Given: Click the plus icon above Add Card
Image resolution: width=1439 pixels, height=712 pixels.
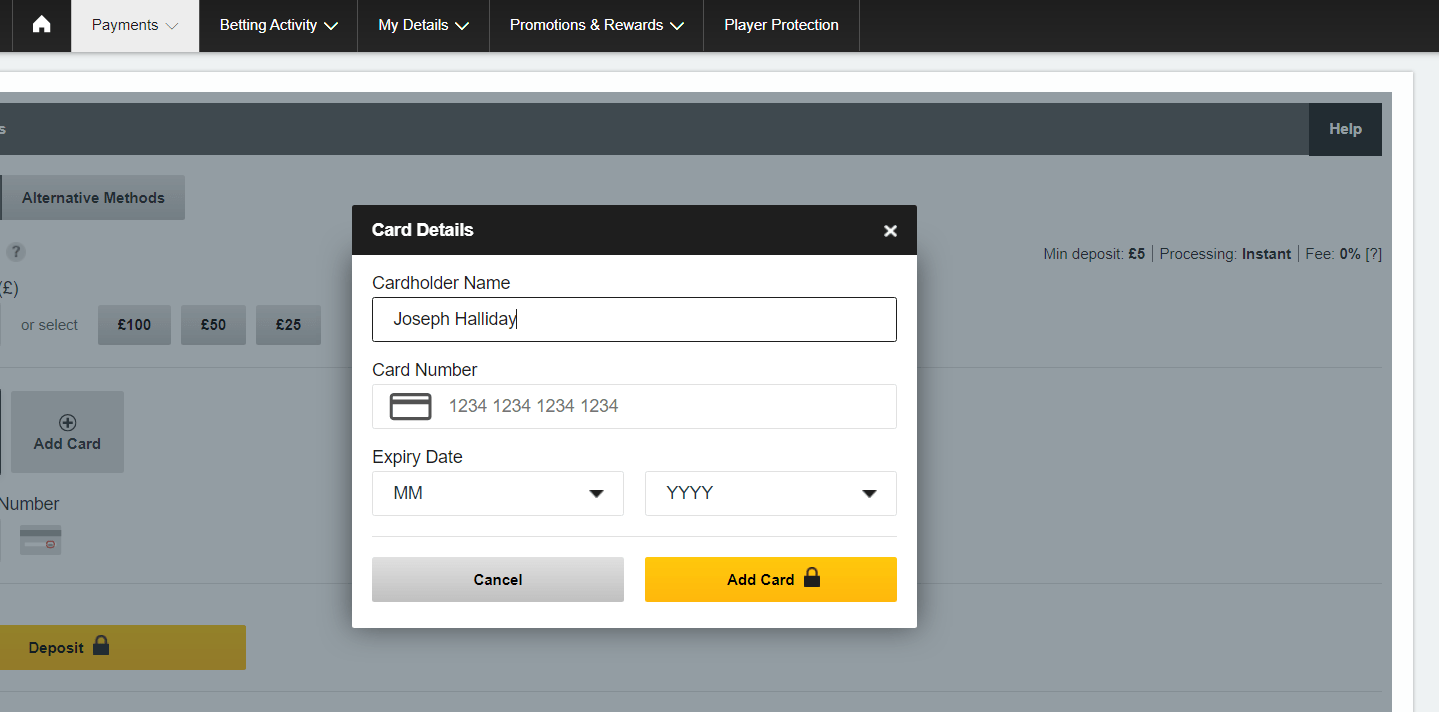Looking at the screenshot, I should (68, 423).
